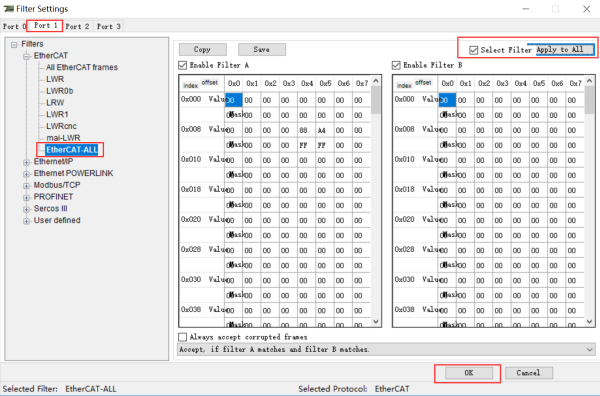Select the LWRcnc filter entry
600x396 pixels.
61,126
